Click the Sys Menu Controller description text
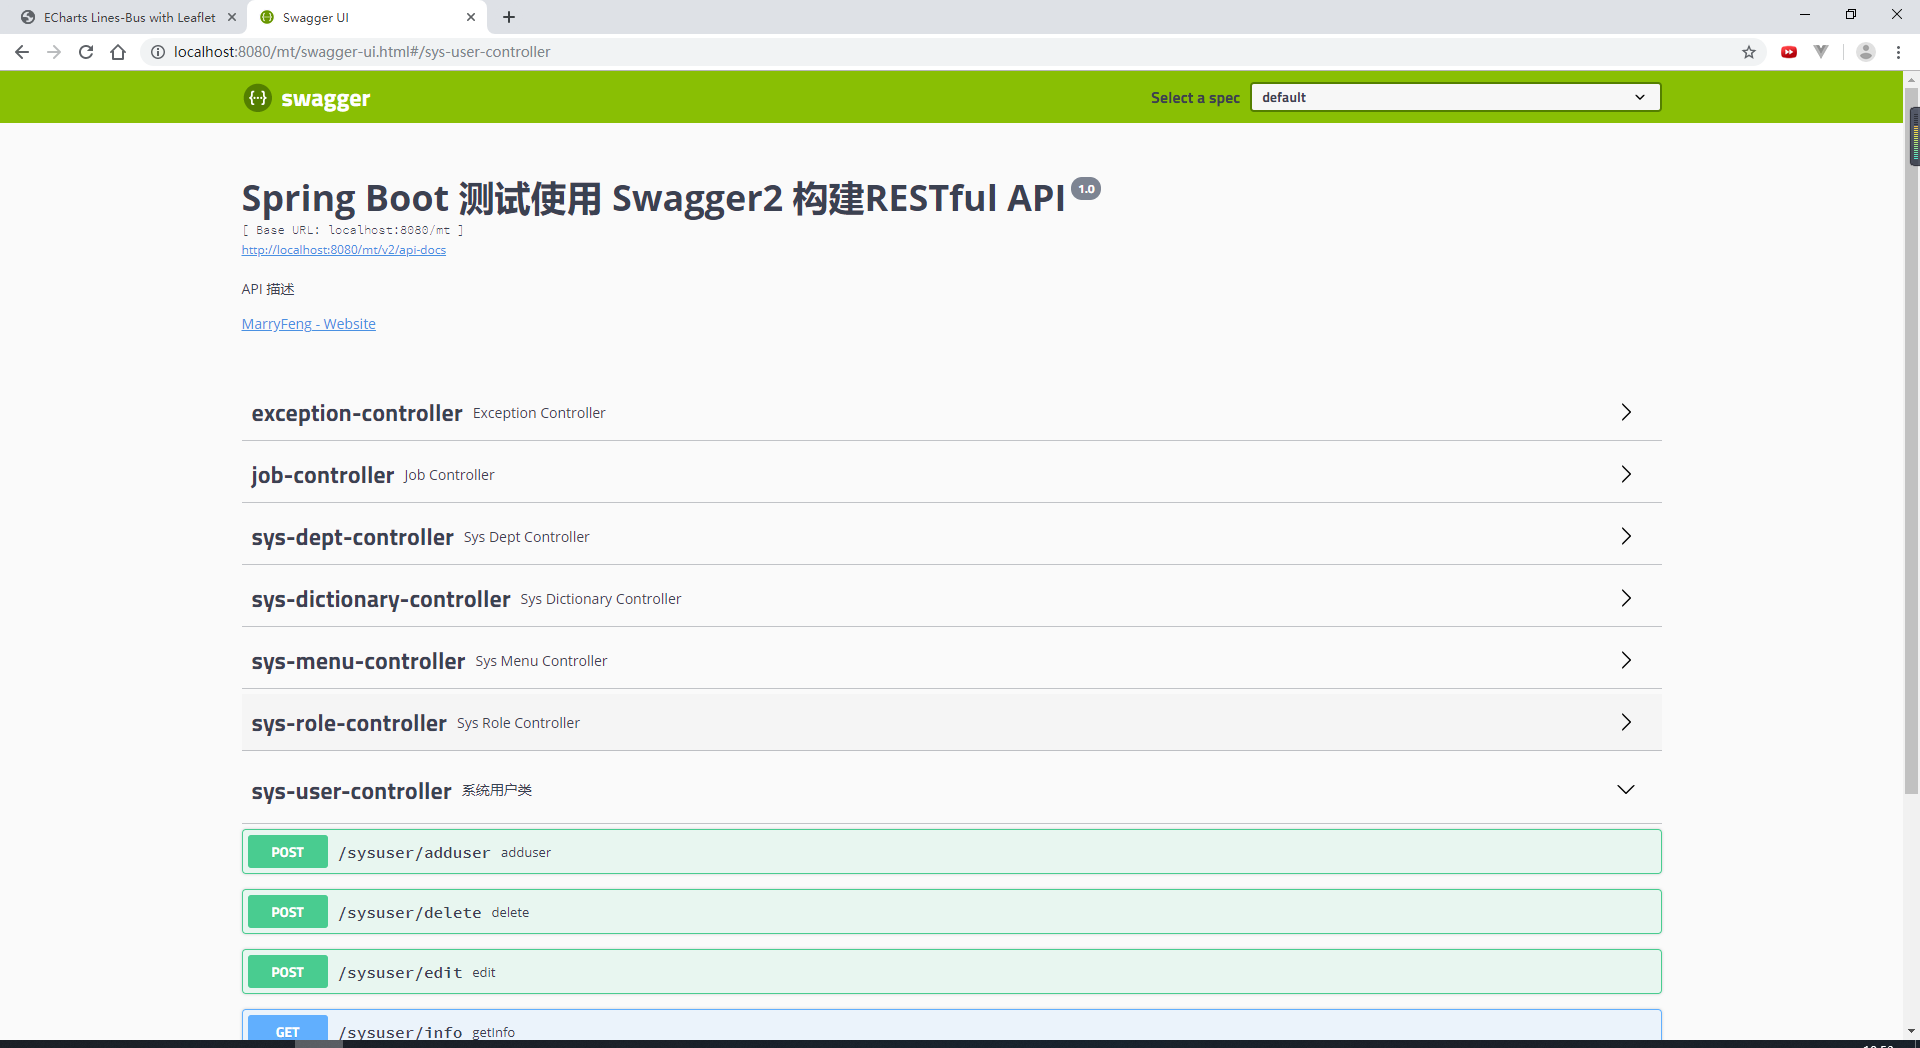The height and width of the screenshot is (1048, 1920). (542, 661)
